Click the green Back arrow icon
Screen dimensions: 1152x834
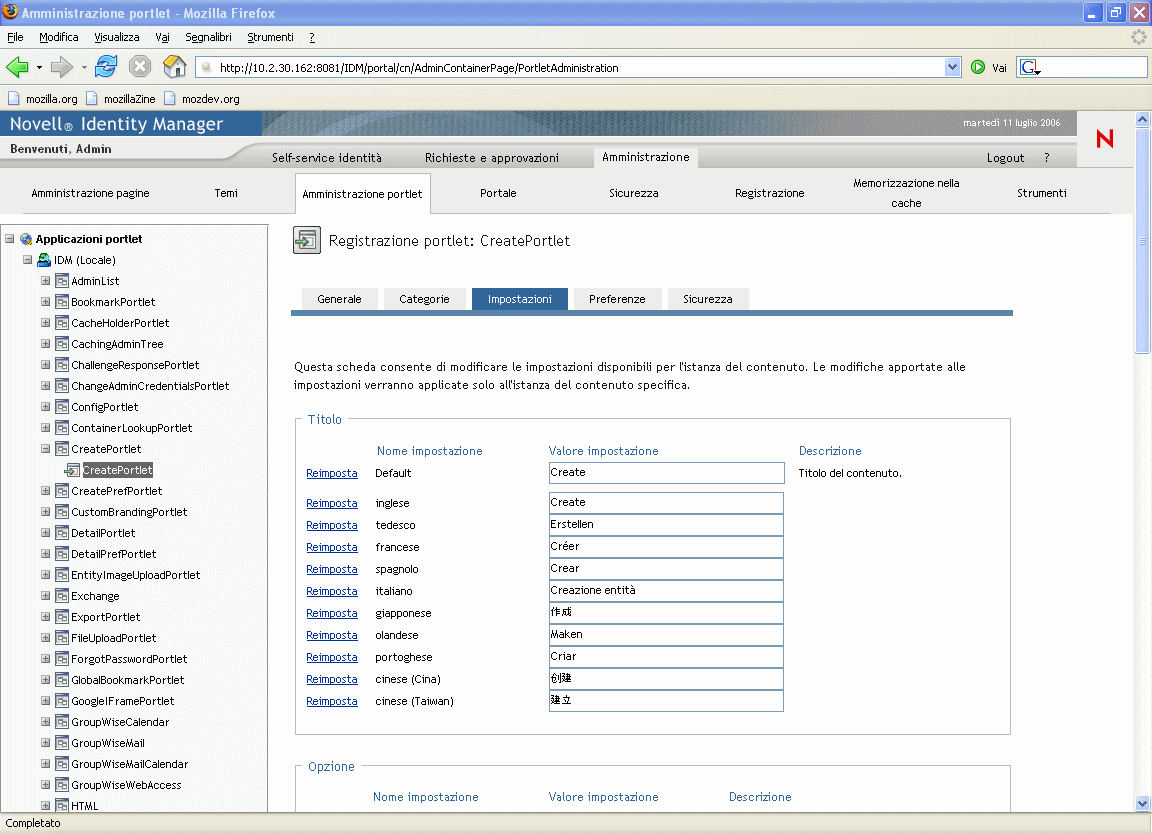[x=17, y=67]
